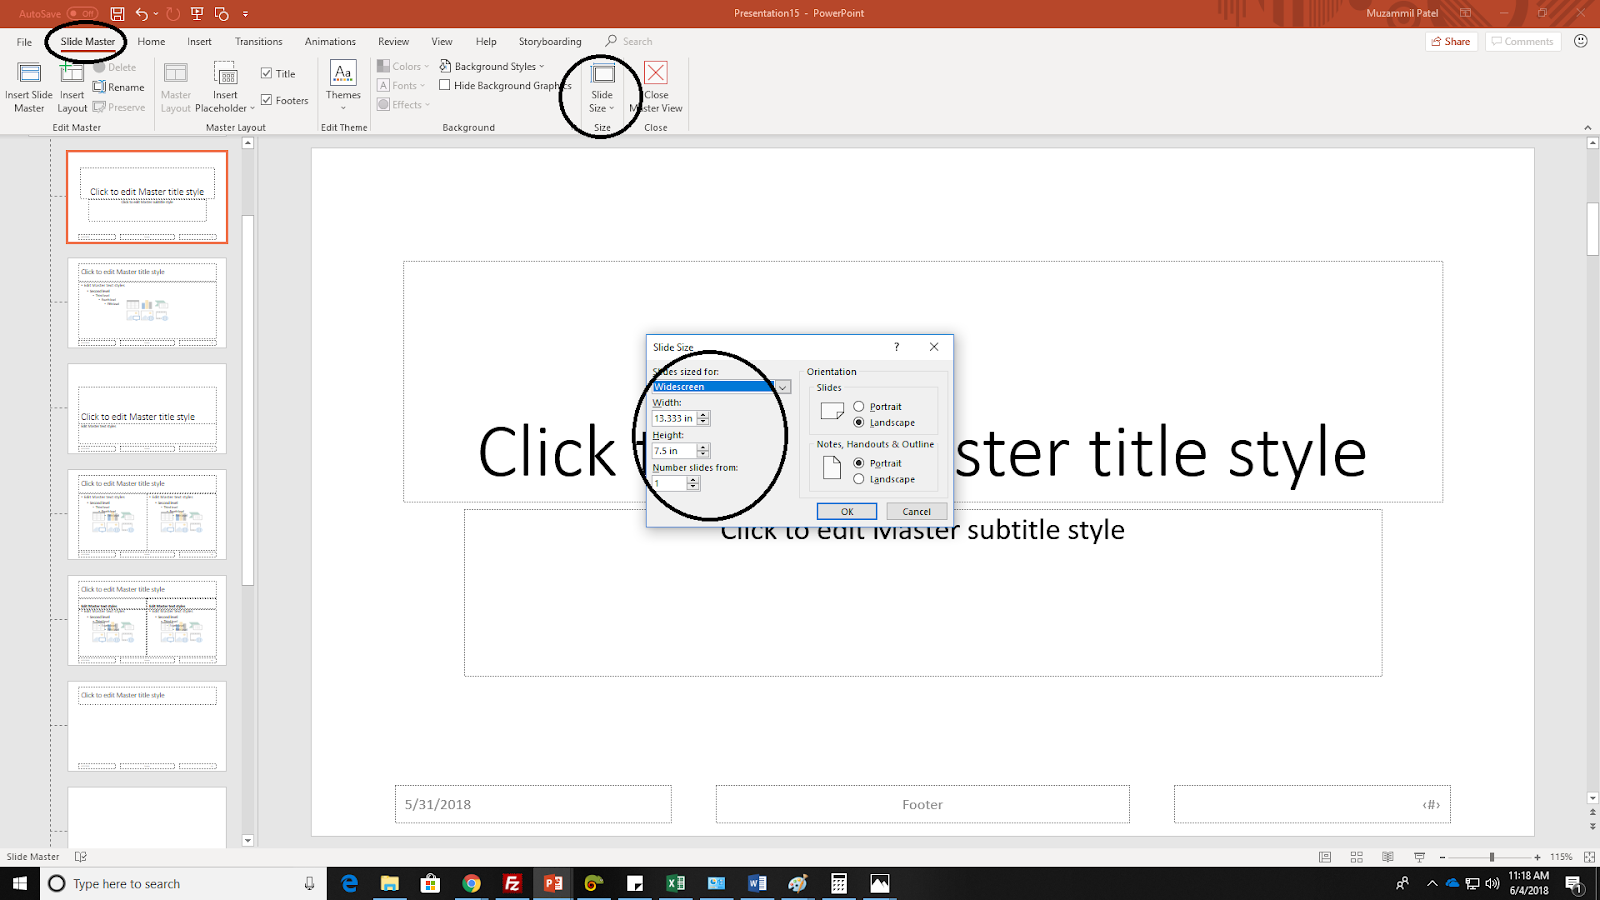Start Slide Show from status bar icon
The height and width of the screenshot is (900, 1600).
(1419, 857)
